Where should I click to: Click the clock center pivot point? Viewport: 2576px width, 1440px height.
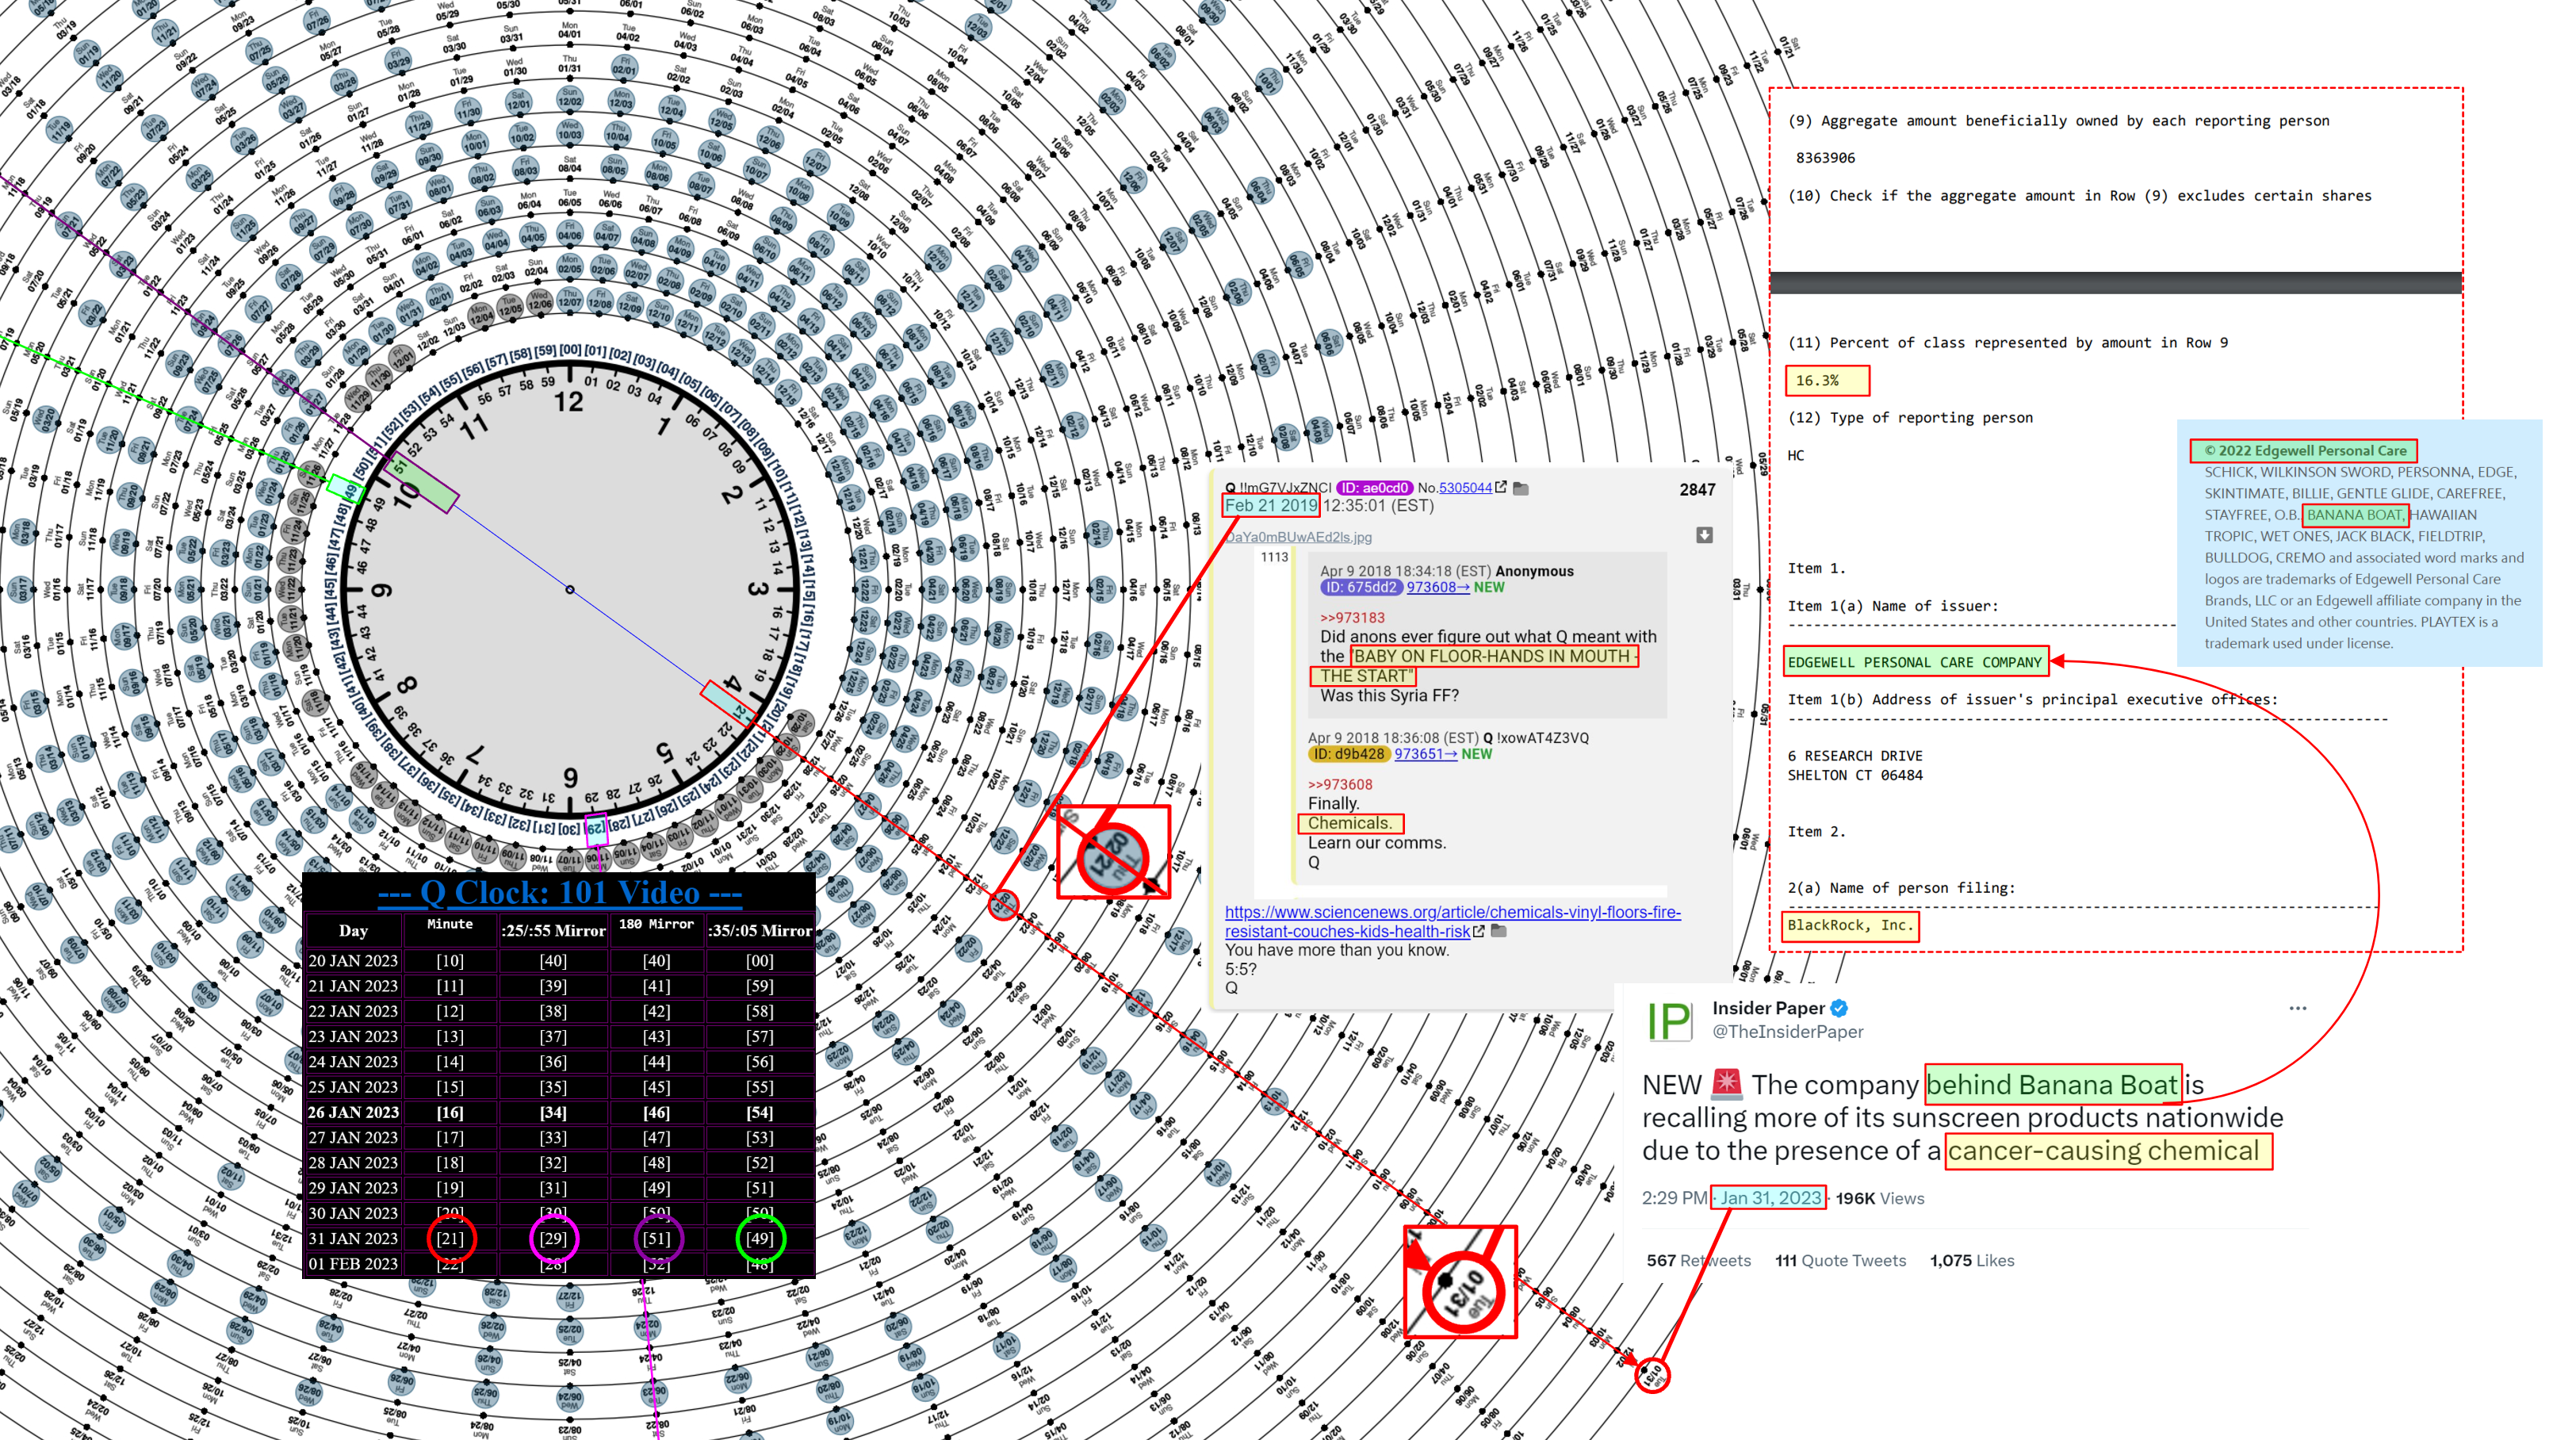[570, 589]
